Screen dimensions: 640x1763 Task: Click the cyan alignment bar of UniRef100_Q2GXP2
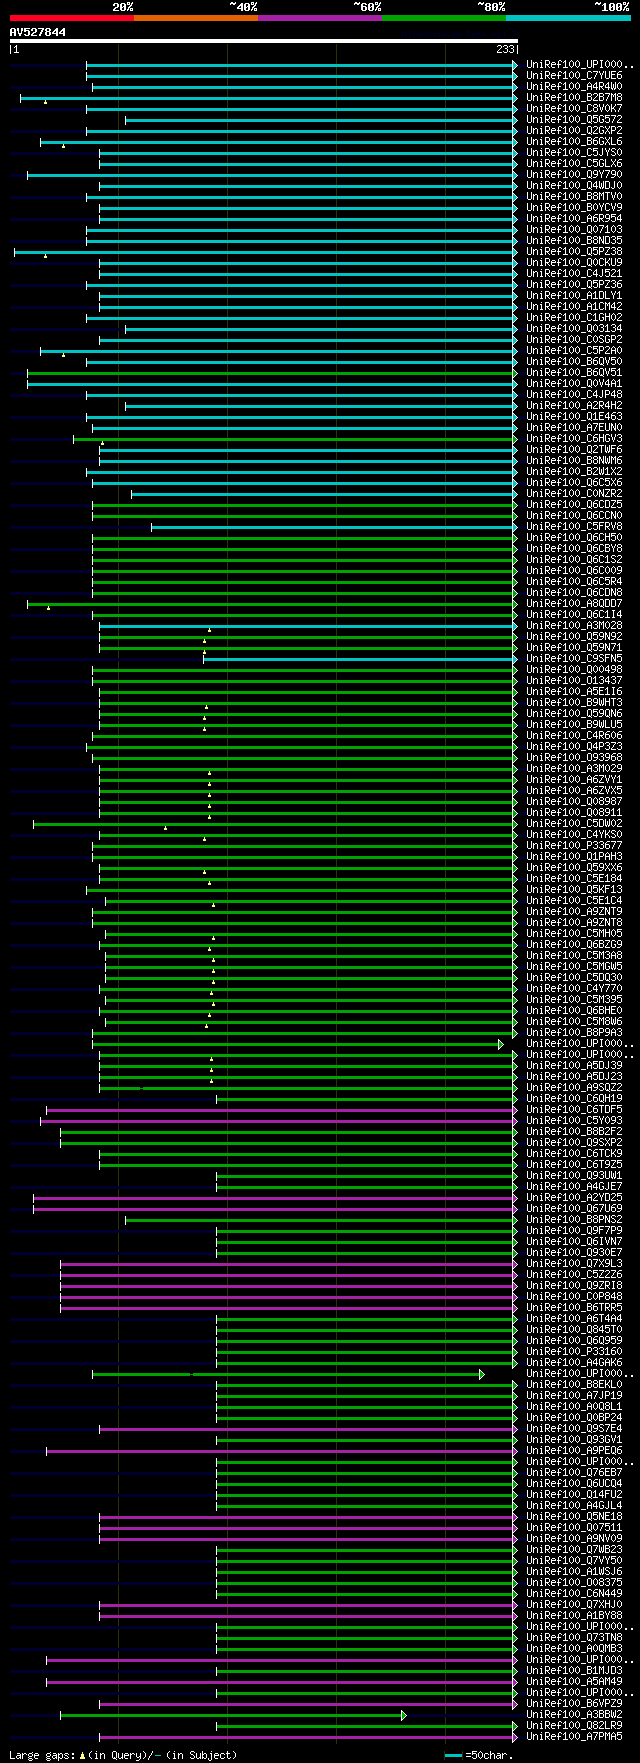pyautogui.click(x=301, y=131)
